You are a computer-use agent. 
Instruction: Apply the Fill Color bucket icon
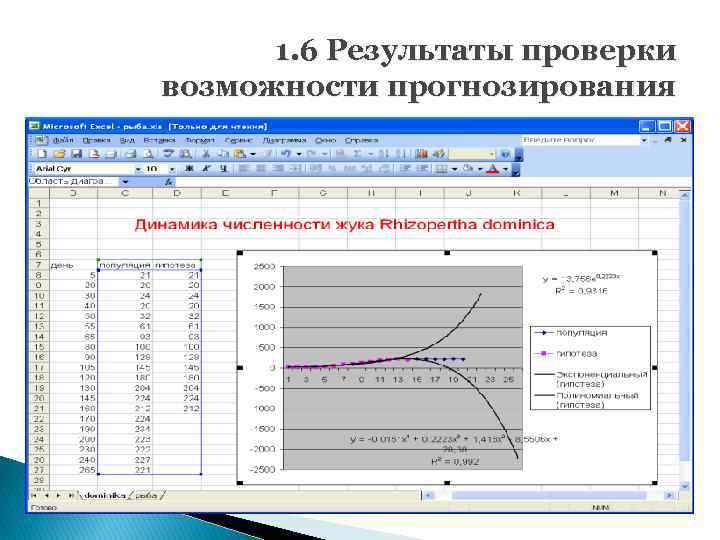coord(468,169)
